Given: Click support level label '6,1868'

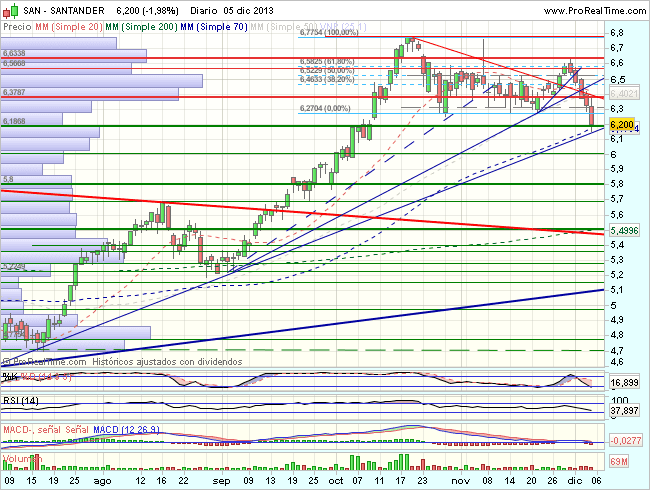Looking at the screenshot, I should pos(14,121).
